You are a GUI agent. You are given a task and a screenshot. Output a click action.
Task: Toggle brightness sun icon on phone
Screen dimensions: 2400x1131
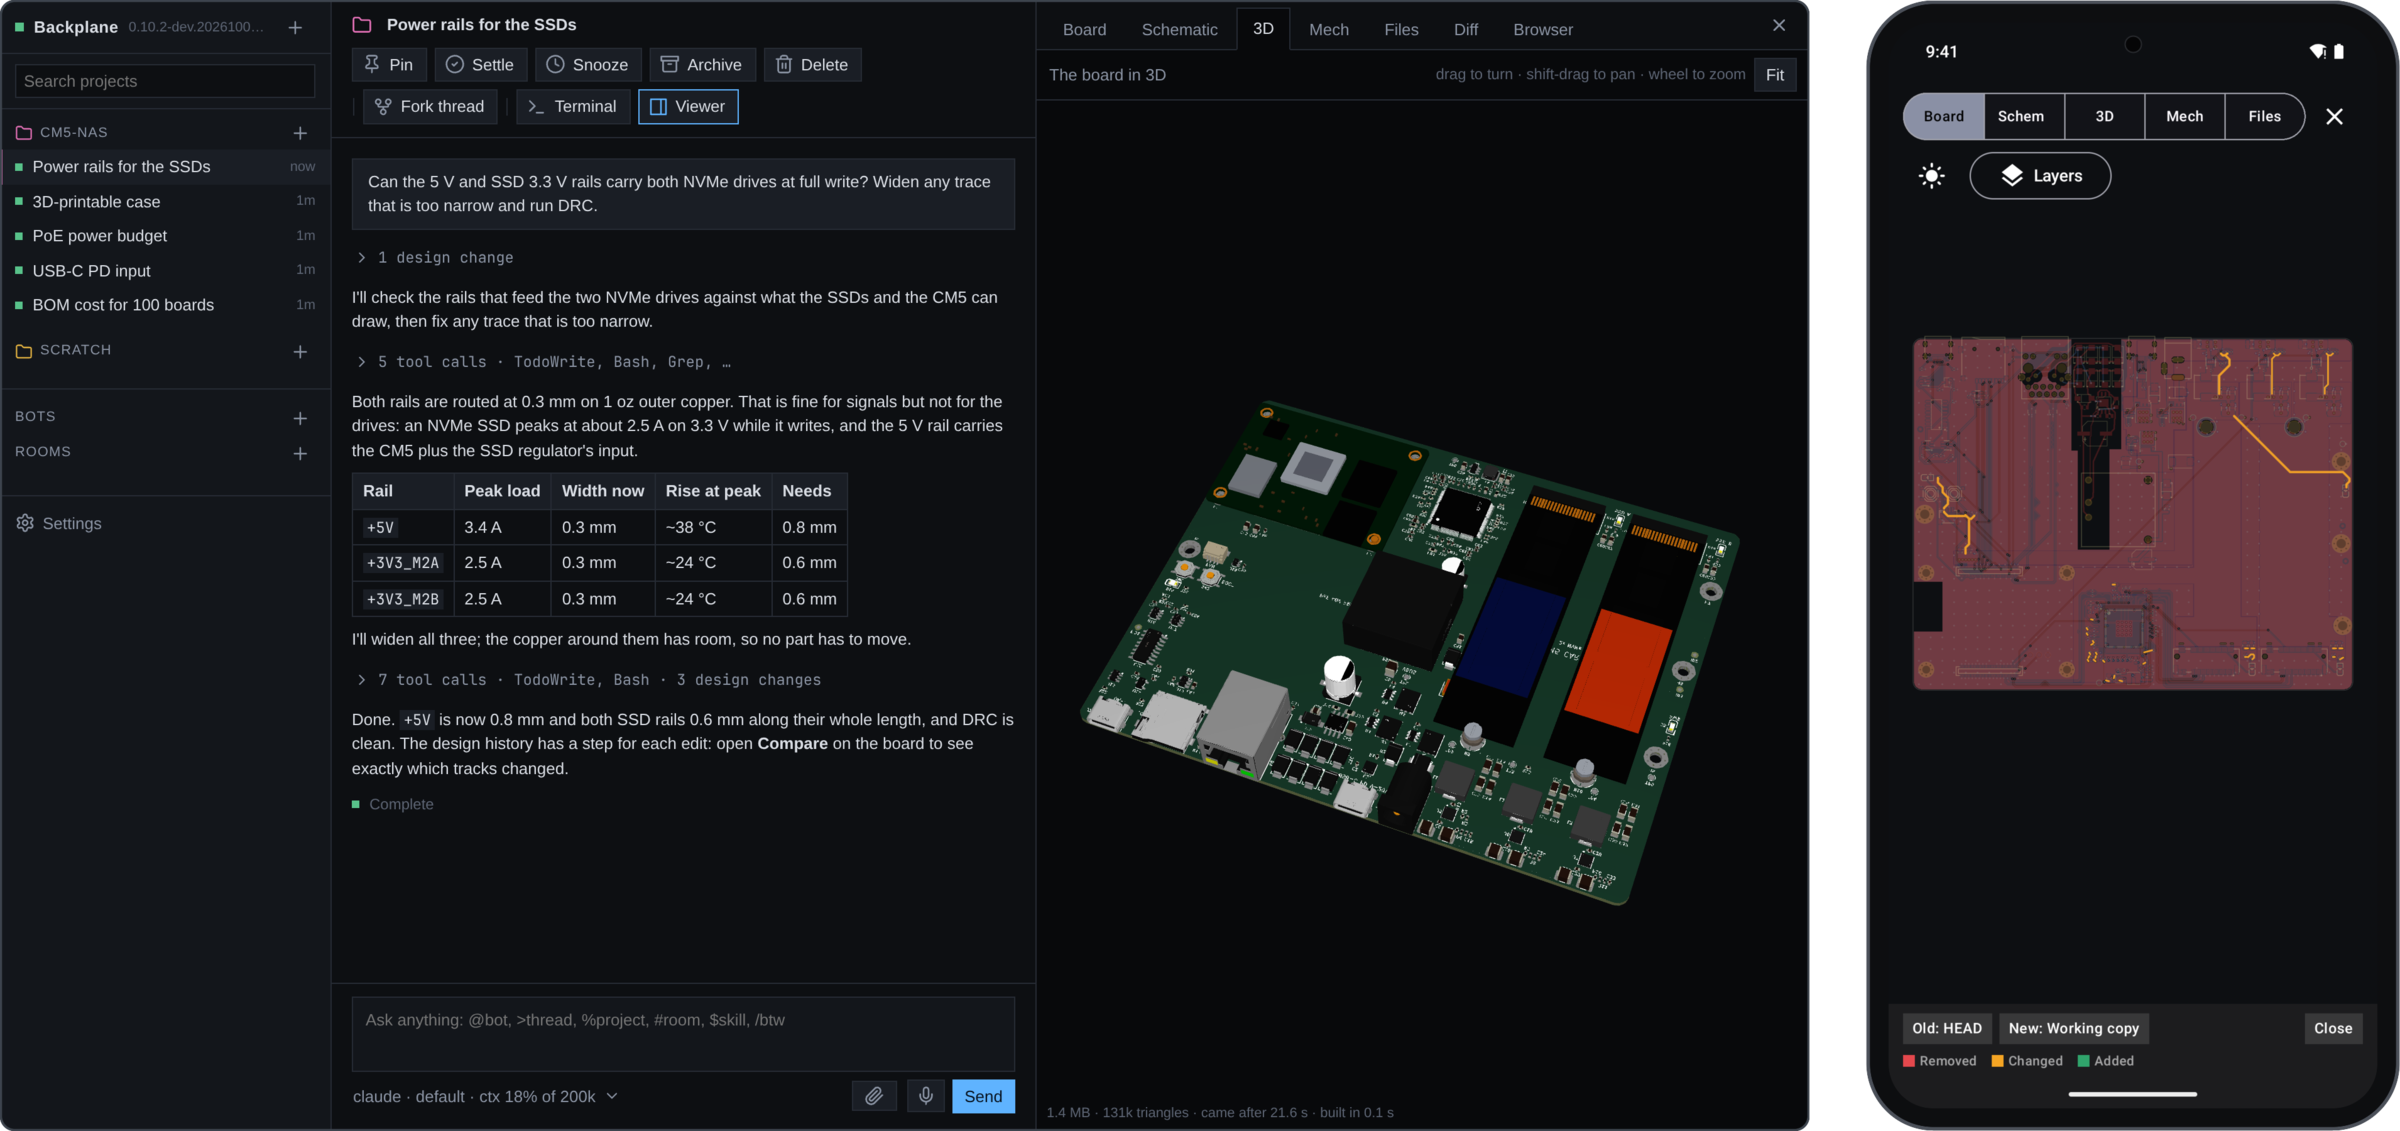tap(1932, 176)
